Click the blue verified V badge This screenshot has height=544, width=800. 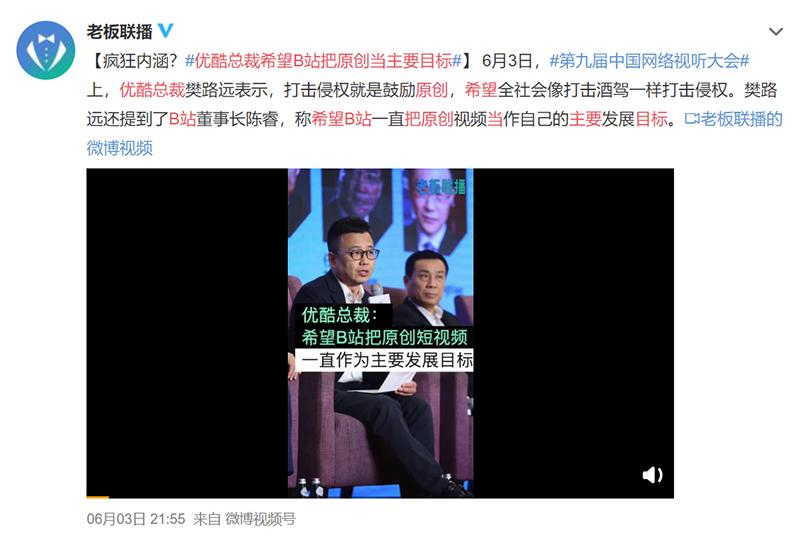pyautogui.click(x=165, y=31)
